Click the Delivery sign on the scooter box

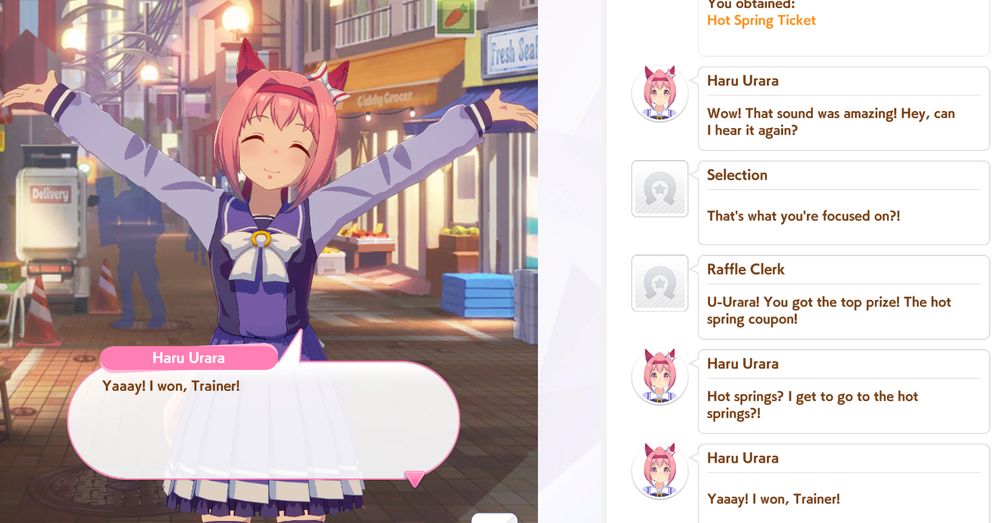tap(50, 194)
